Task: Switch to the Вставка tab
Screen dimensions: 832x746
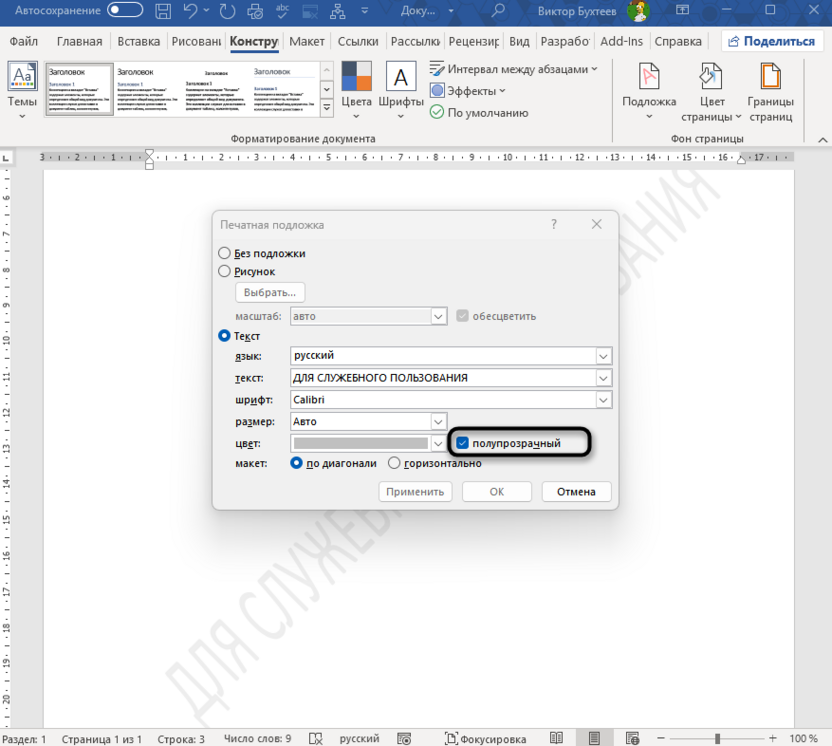Action: click(x=138, y=41)
